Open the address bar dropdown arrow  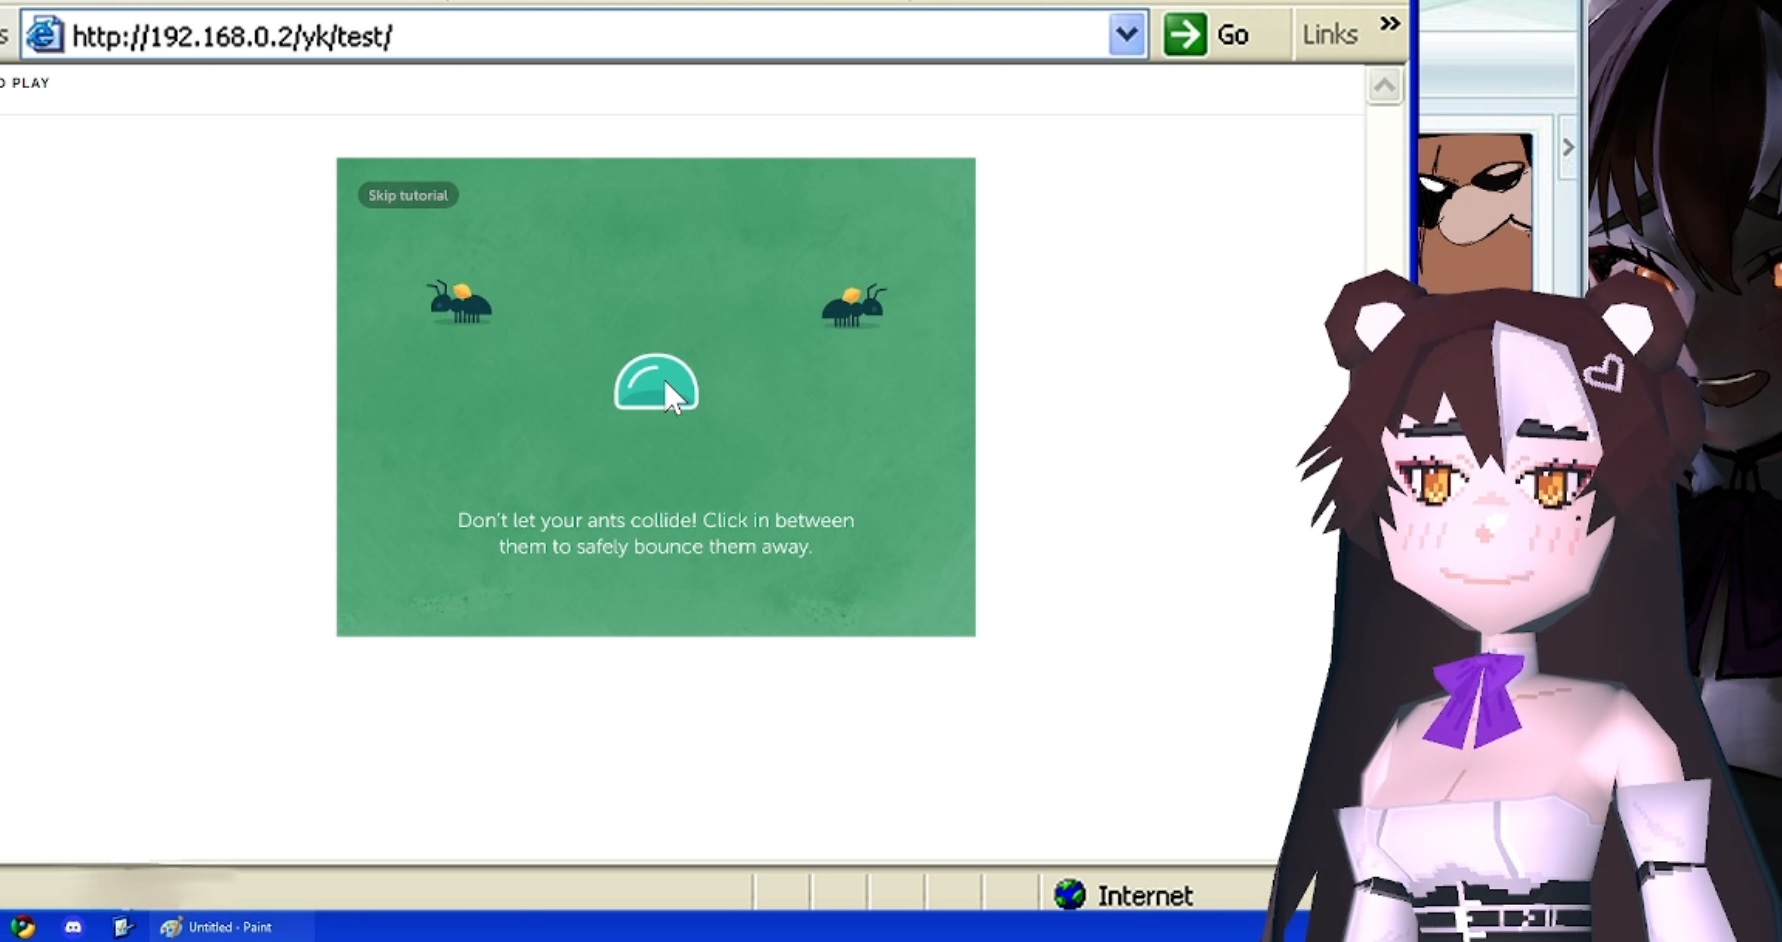1127,35
